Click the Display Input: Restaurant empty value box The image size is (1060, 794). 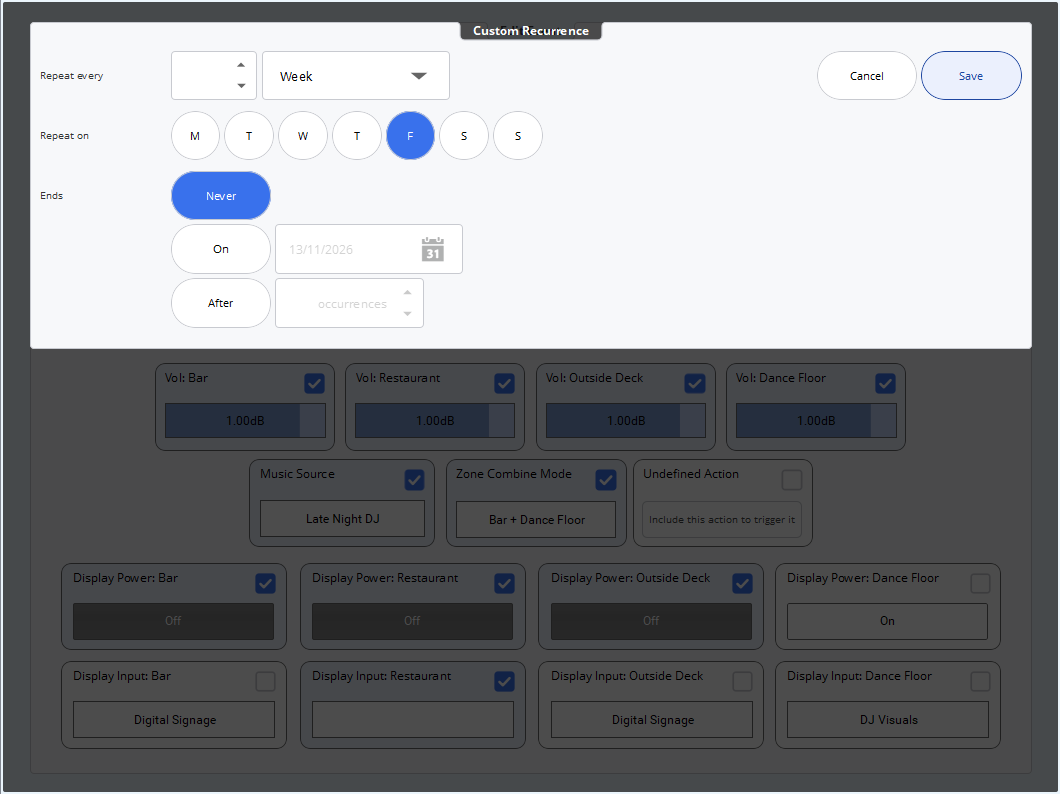pos(412,720)
